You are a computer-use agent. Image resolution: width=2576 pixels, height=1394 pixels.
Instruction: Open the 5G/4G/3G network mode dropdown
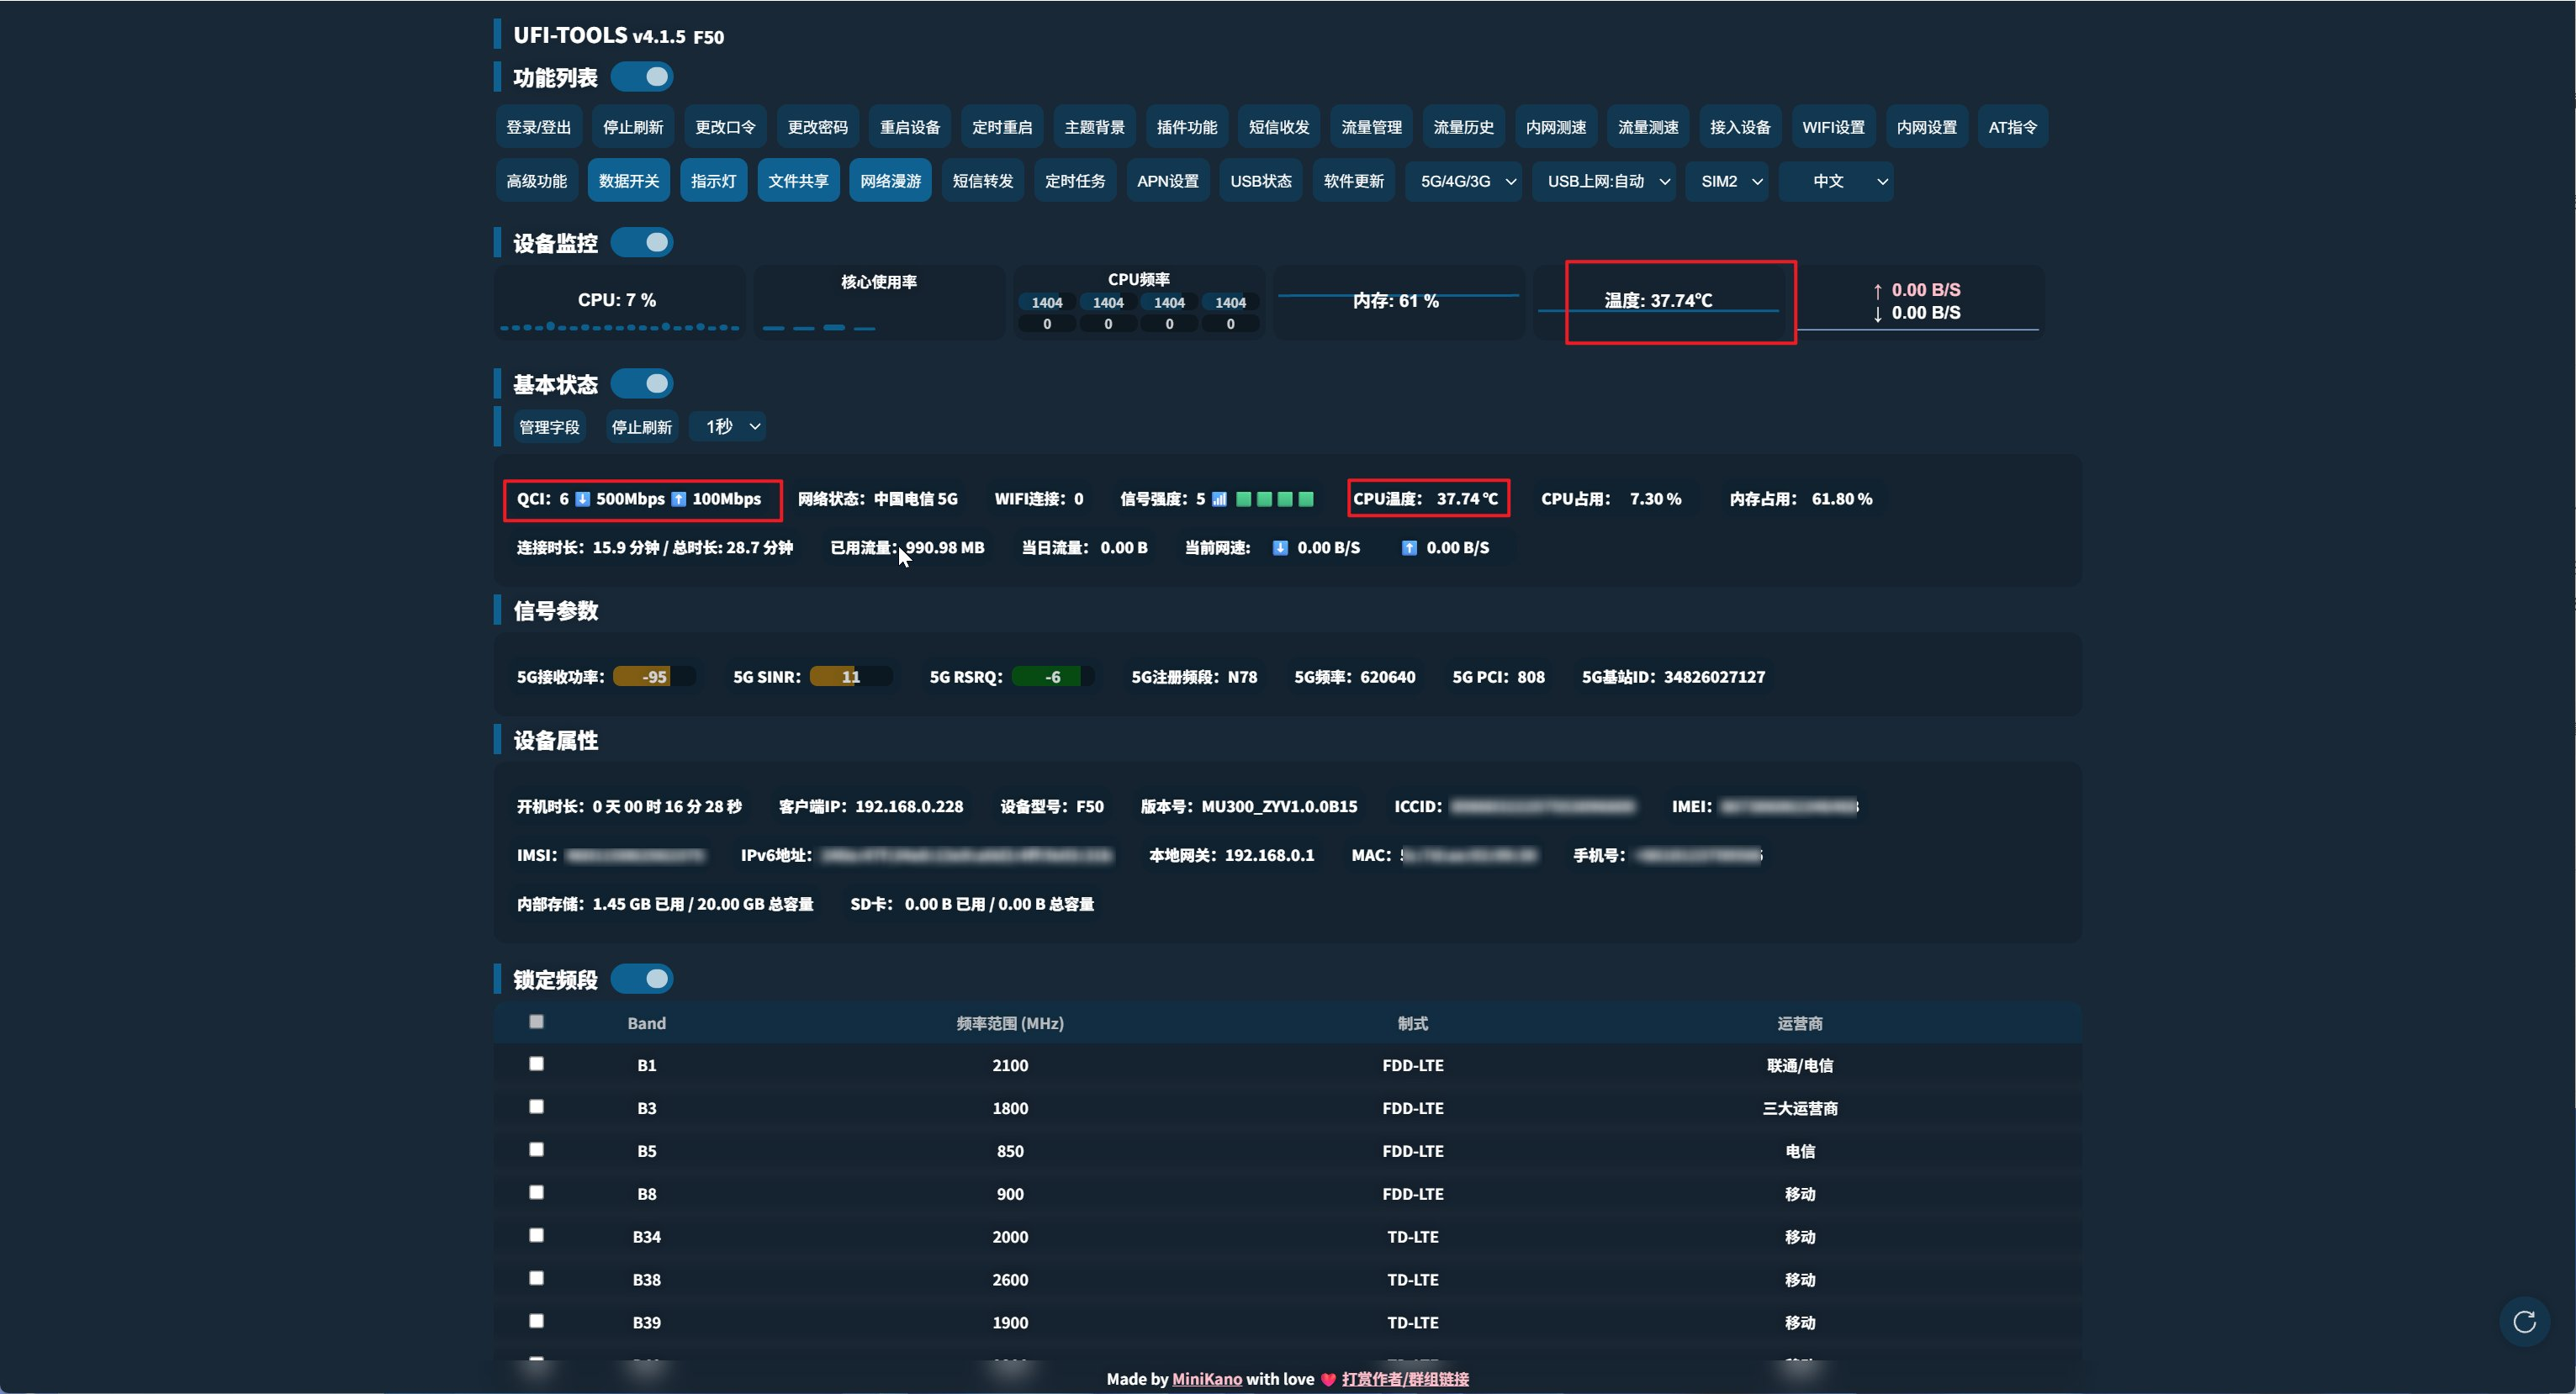(x=1464, y=181)
